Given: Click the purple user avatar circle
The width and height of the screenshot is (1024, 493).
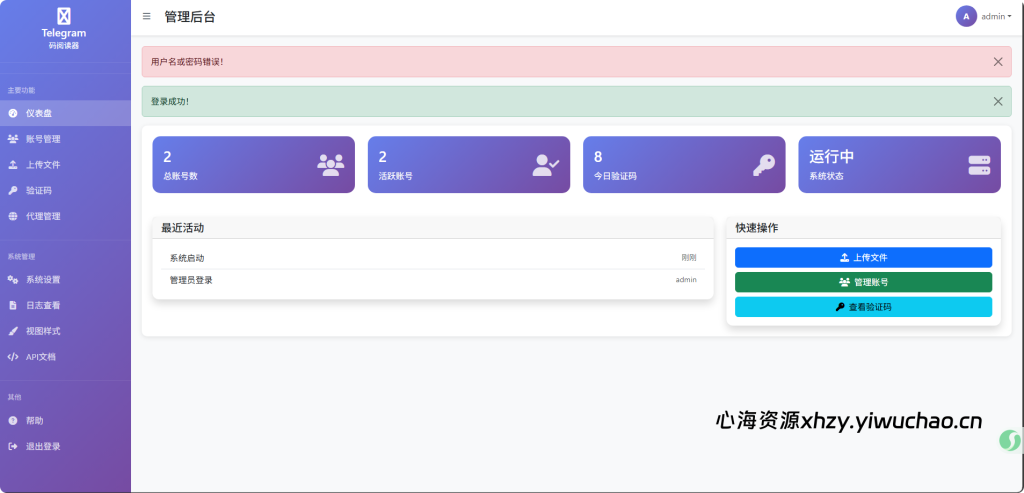Looking at the screenshot, I should [966, 16].
